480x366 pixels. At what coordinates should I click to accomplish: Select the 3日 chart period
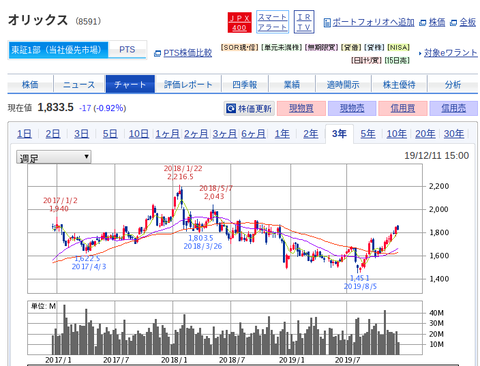[x=82, y=134]
